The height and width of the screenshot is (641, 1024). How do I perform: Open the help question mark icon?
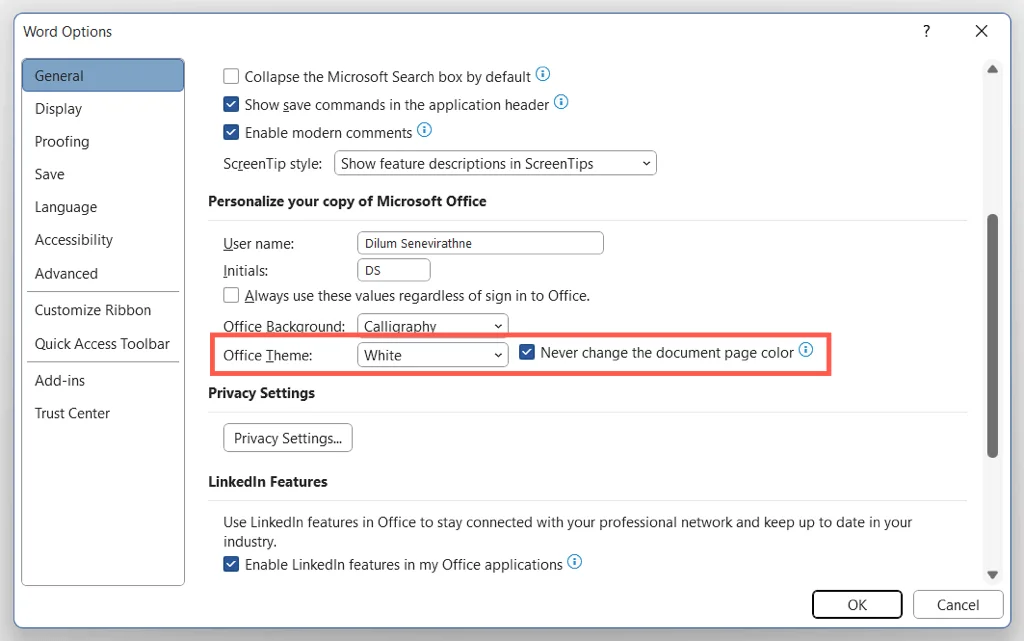926,31
